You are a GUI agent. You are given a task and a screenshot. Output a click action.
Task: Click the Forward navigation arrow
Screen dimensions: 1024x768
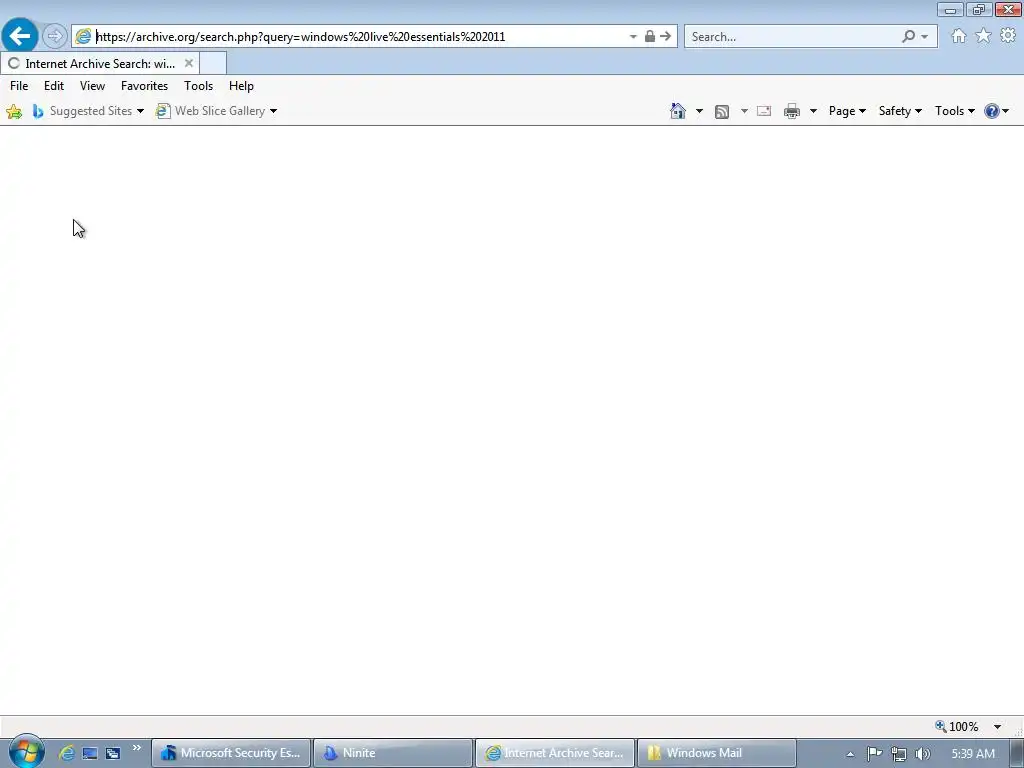(x=55, y=36)
